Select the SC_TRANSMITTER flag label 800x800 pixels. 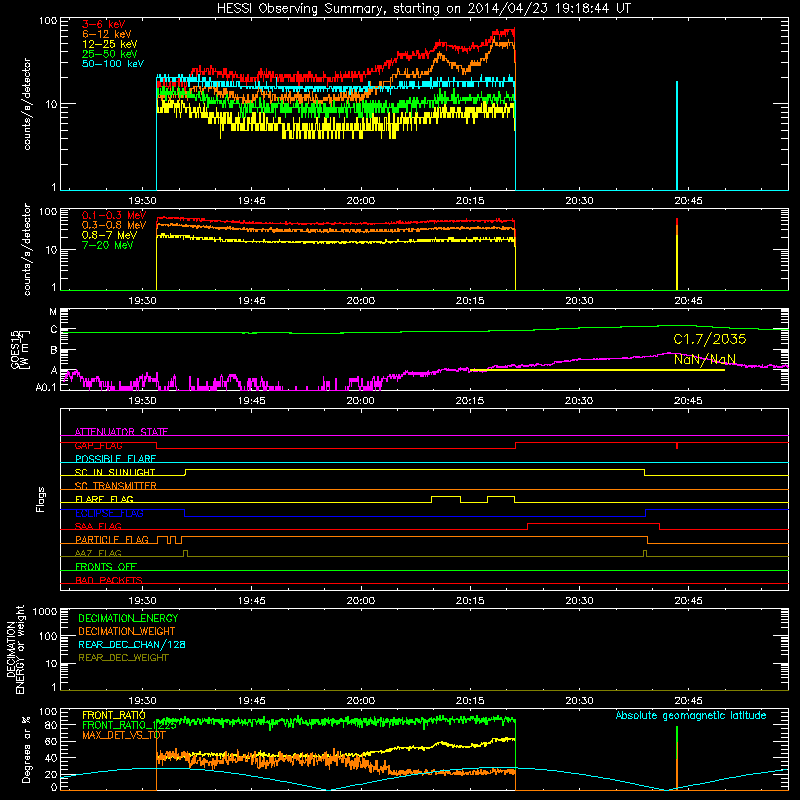115,486
